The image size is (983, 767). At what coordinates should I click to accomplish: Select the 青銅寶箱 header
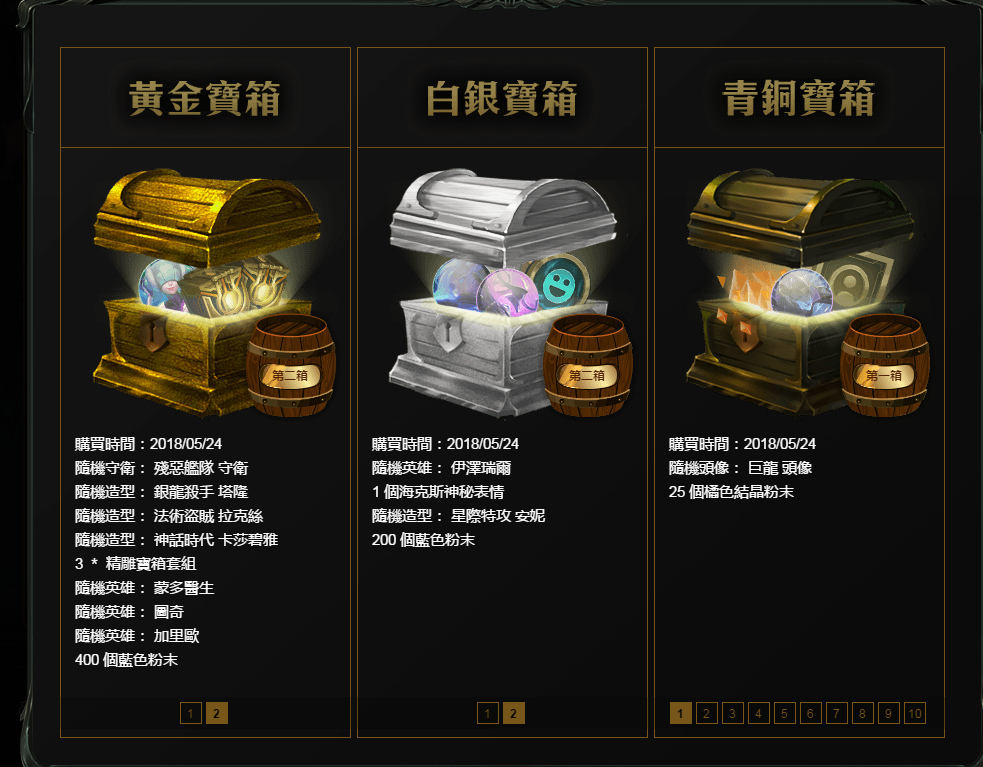799,98
